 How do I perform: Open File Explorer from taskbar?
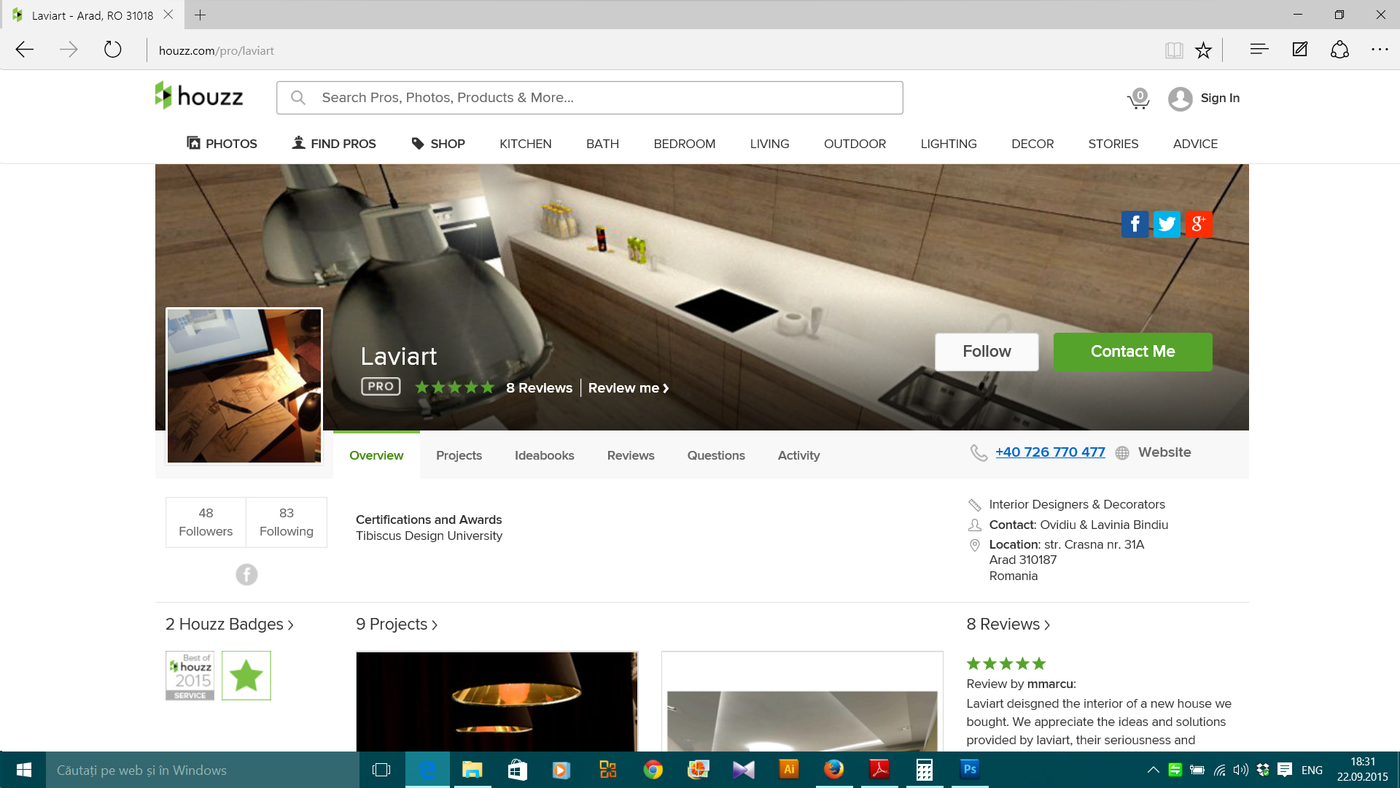coord(472,770)
